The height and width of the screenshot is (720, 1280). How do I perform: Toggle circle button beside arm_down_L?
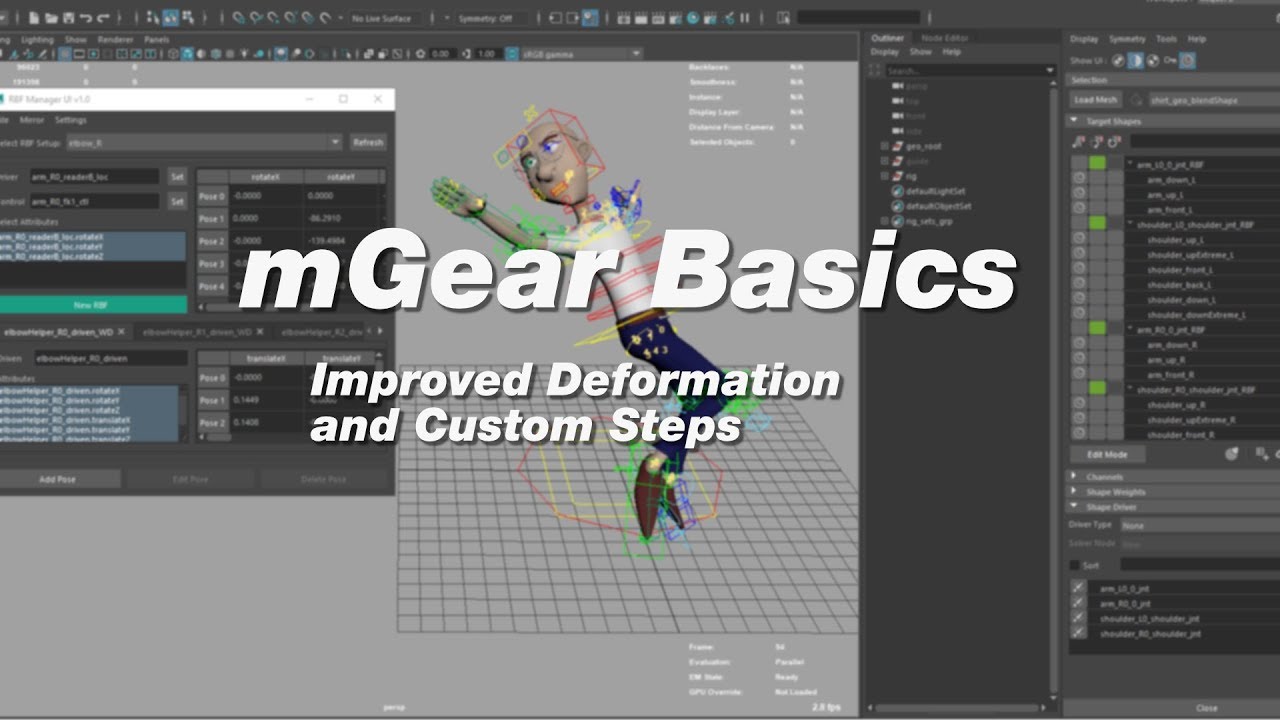coord(1079,179)
